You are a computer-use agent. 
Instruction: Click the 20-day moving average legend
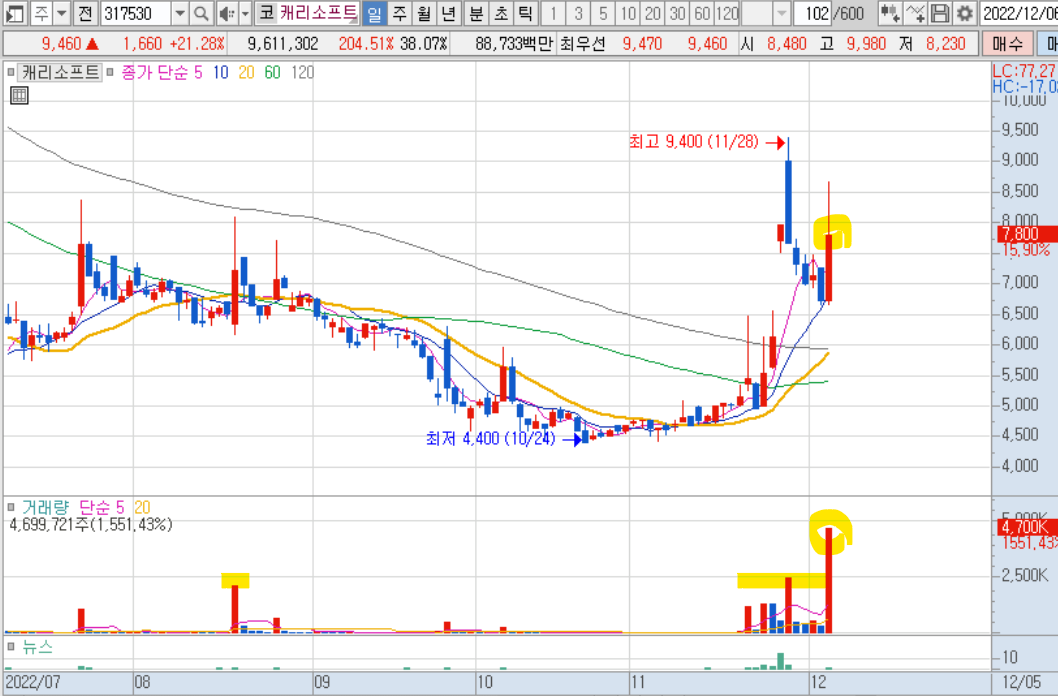246,72
